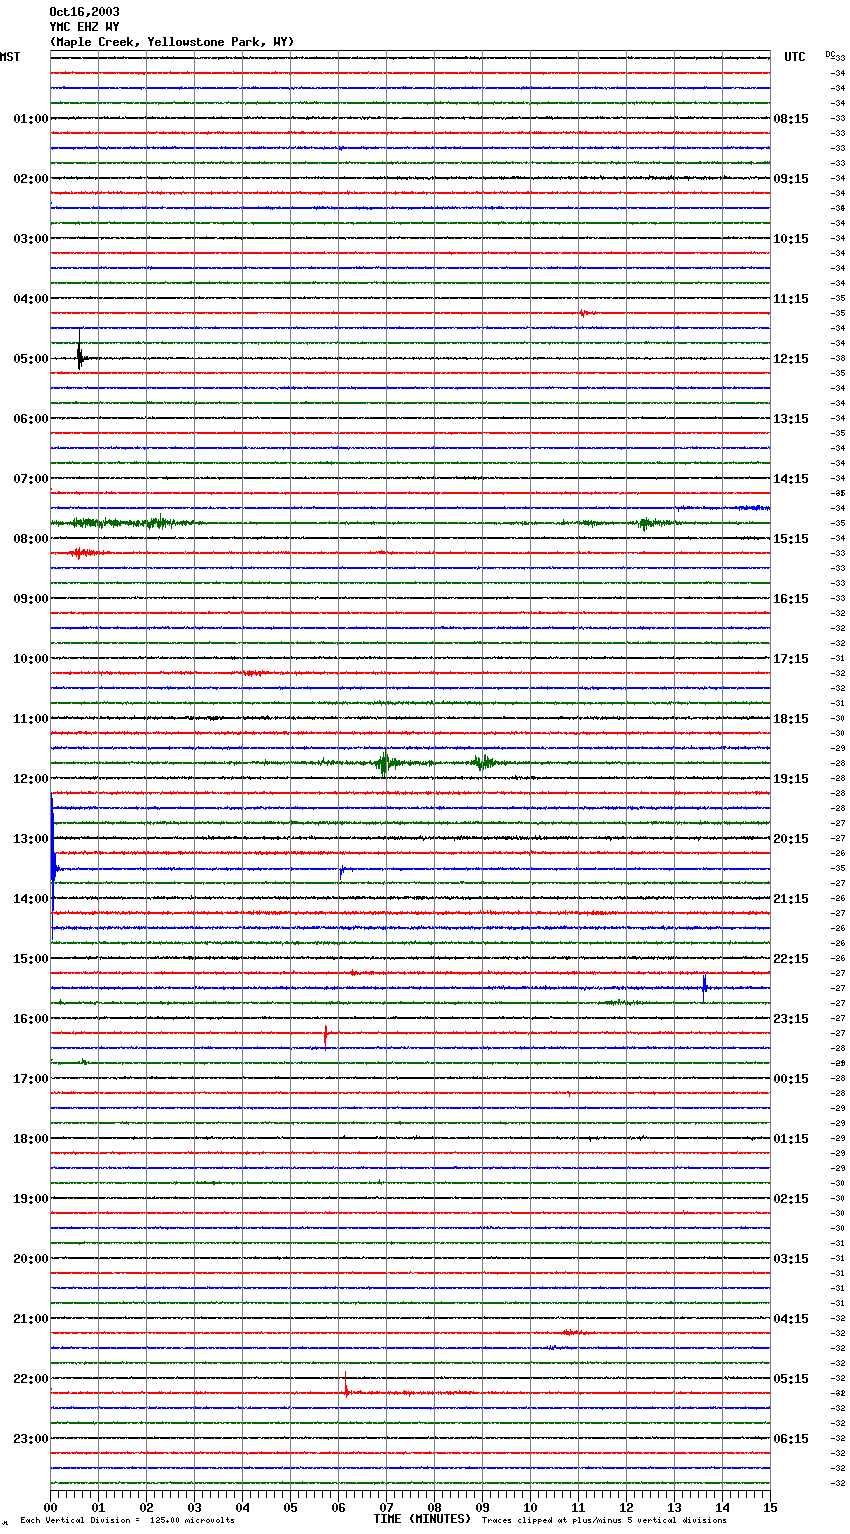The height and width of the screenshot is (1534, 850).
Task: Click the "UTC" time zone label
Action: pos(794,57)
